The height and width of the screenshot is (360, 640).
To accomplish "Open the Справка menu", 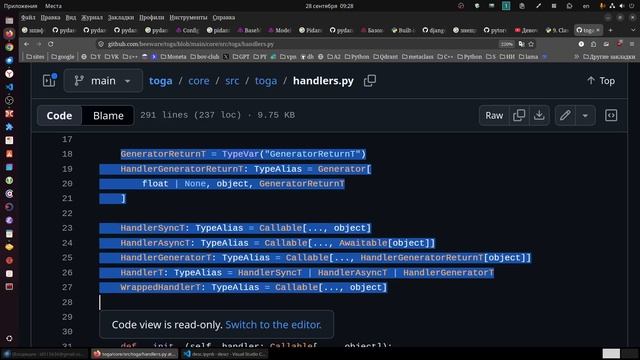I will coord(224,18).
